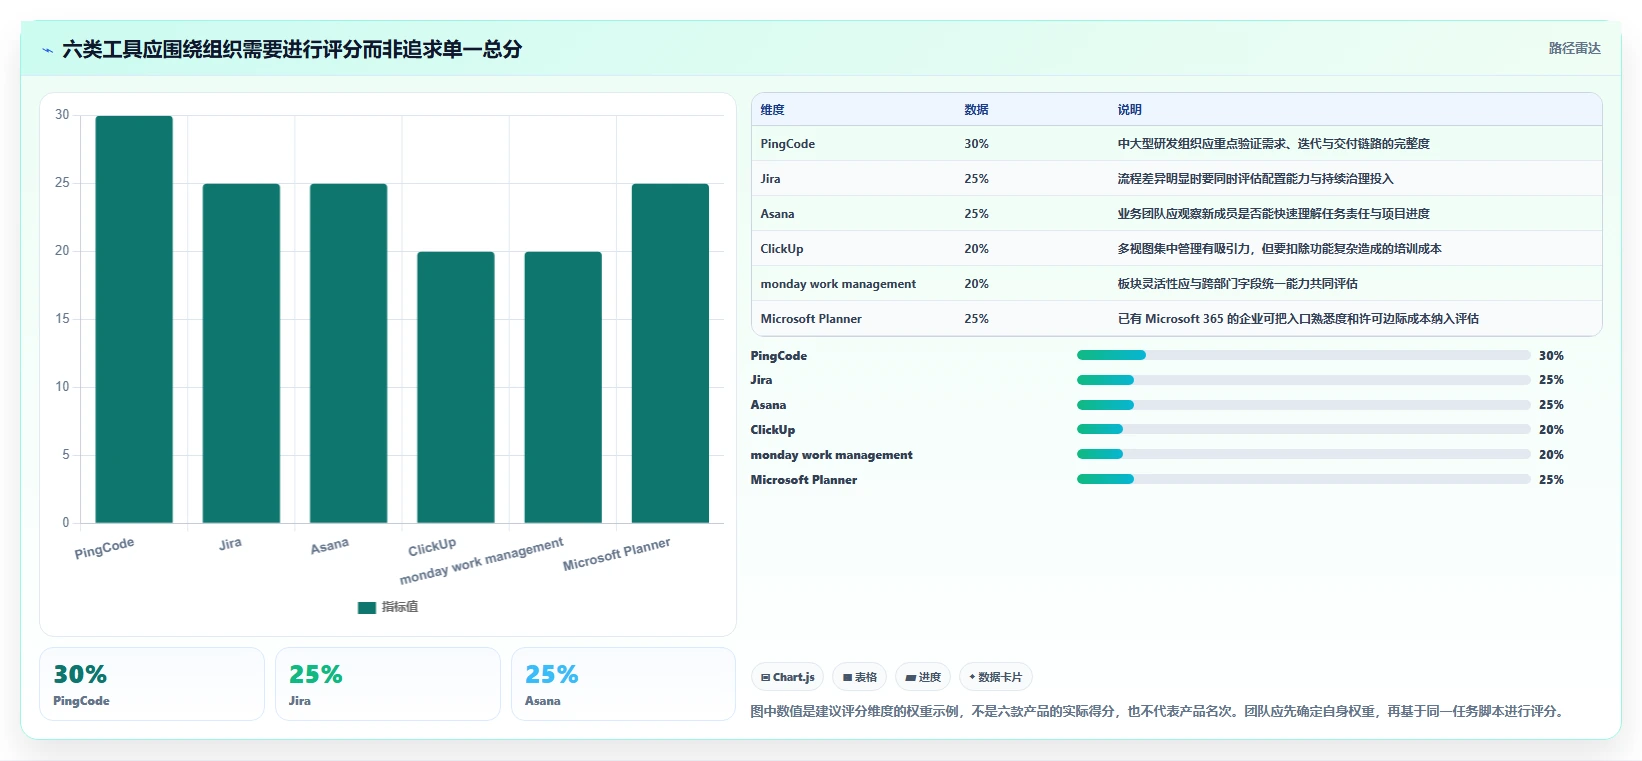Image resolution: width=1642 pixels, height=761 pixels.
Task: Click the 数据卡片 tag
Action: coord(996,677)
